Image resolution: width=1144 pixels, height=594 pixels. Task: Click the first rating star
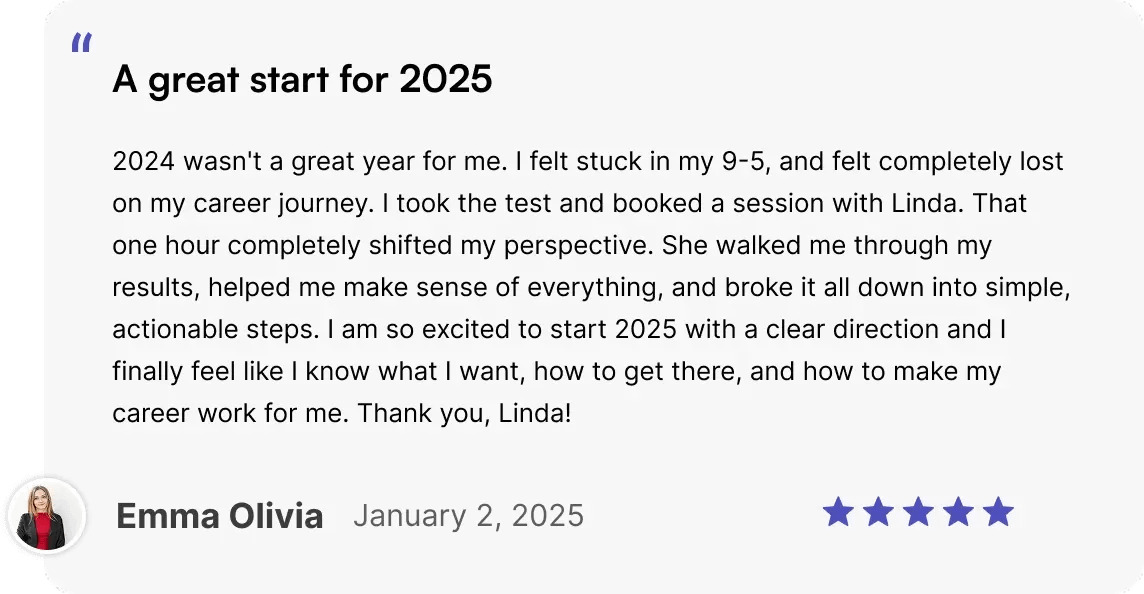(x=838, y=512)
